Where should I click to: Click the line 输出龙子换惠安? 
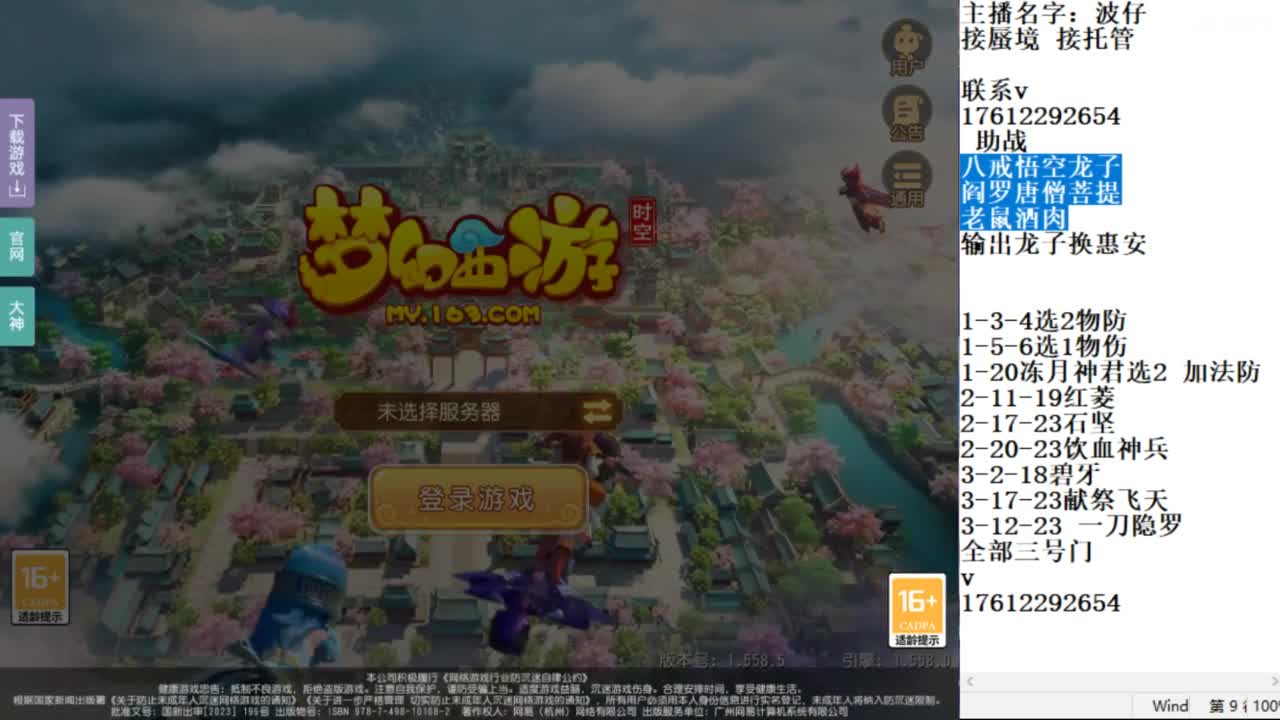[1053, 244]
